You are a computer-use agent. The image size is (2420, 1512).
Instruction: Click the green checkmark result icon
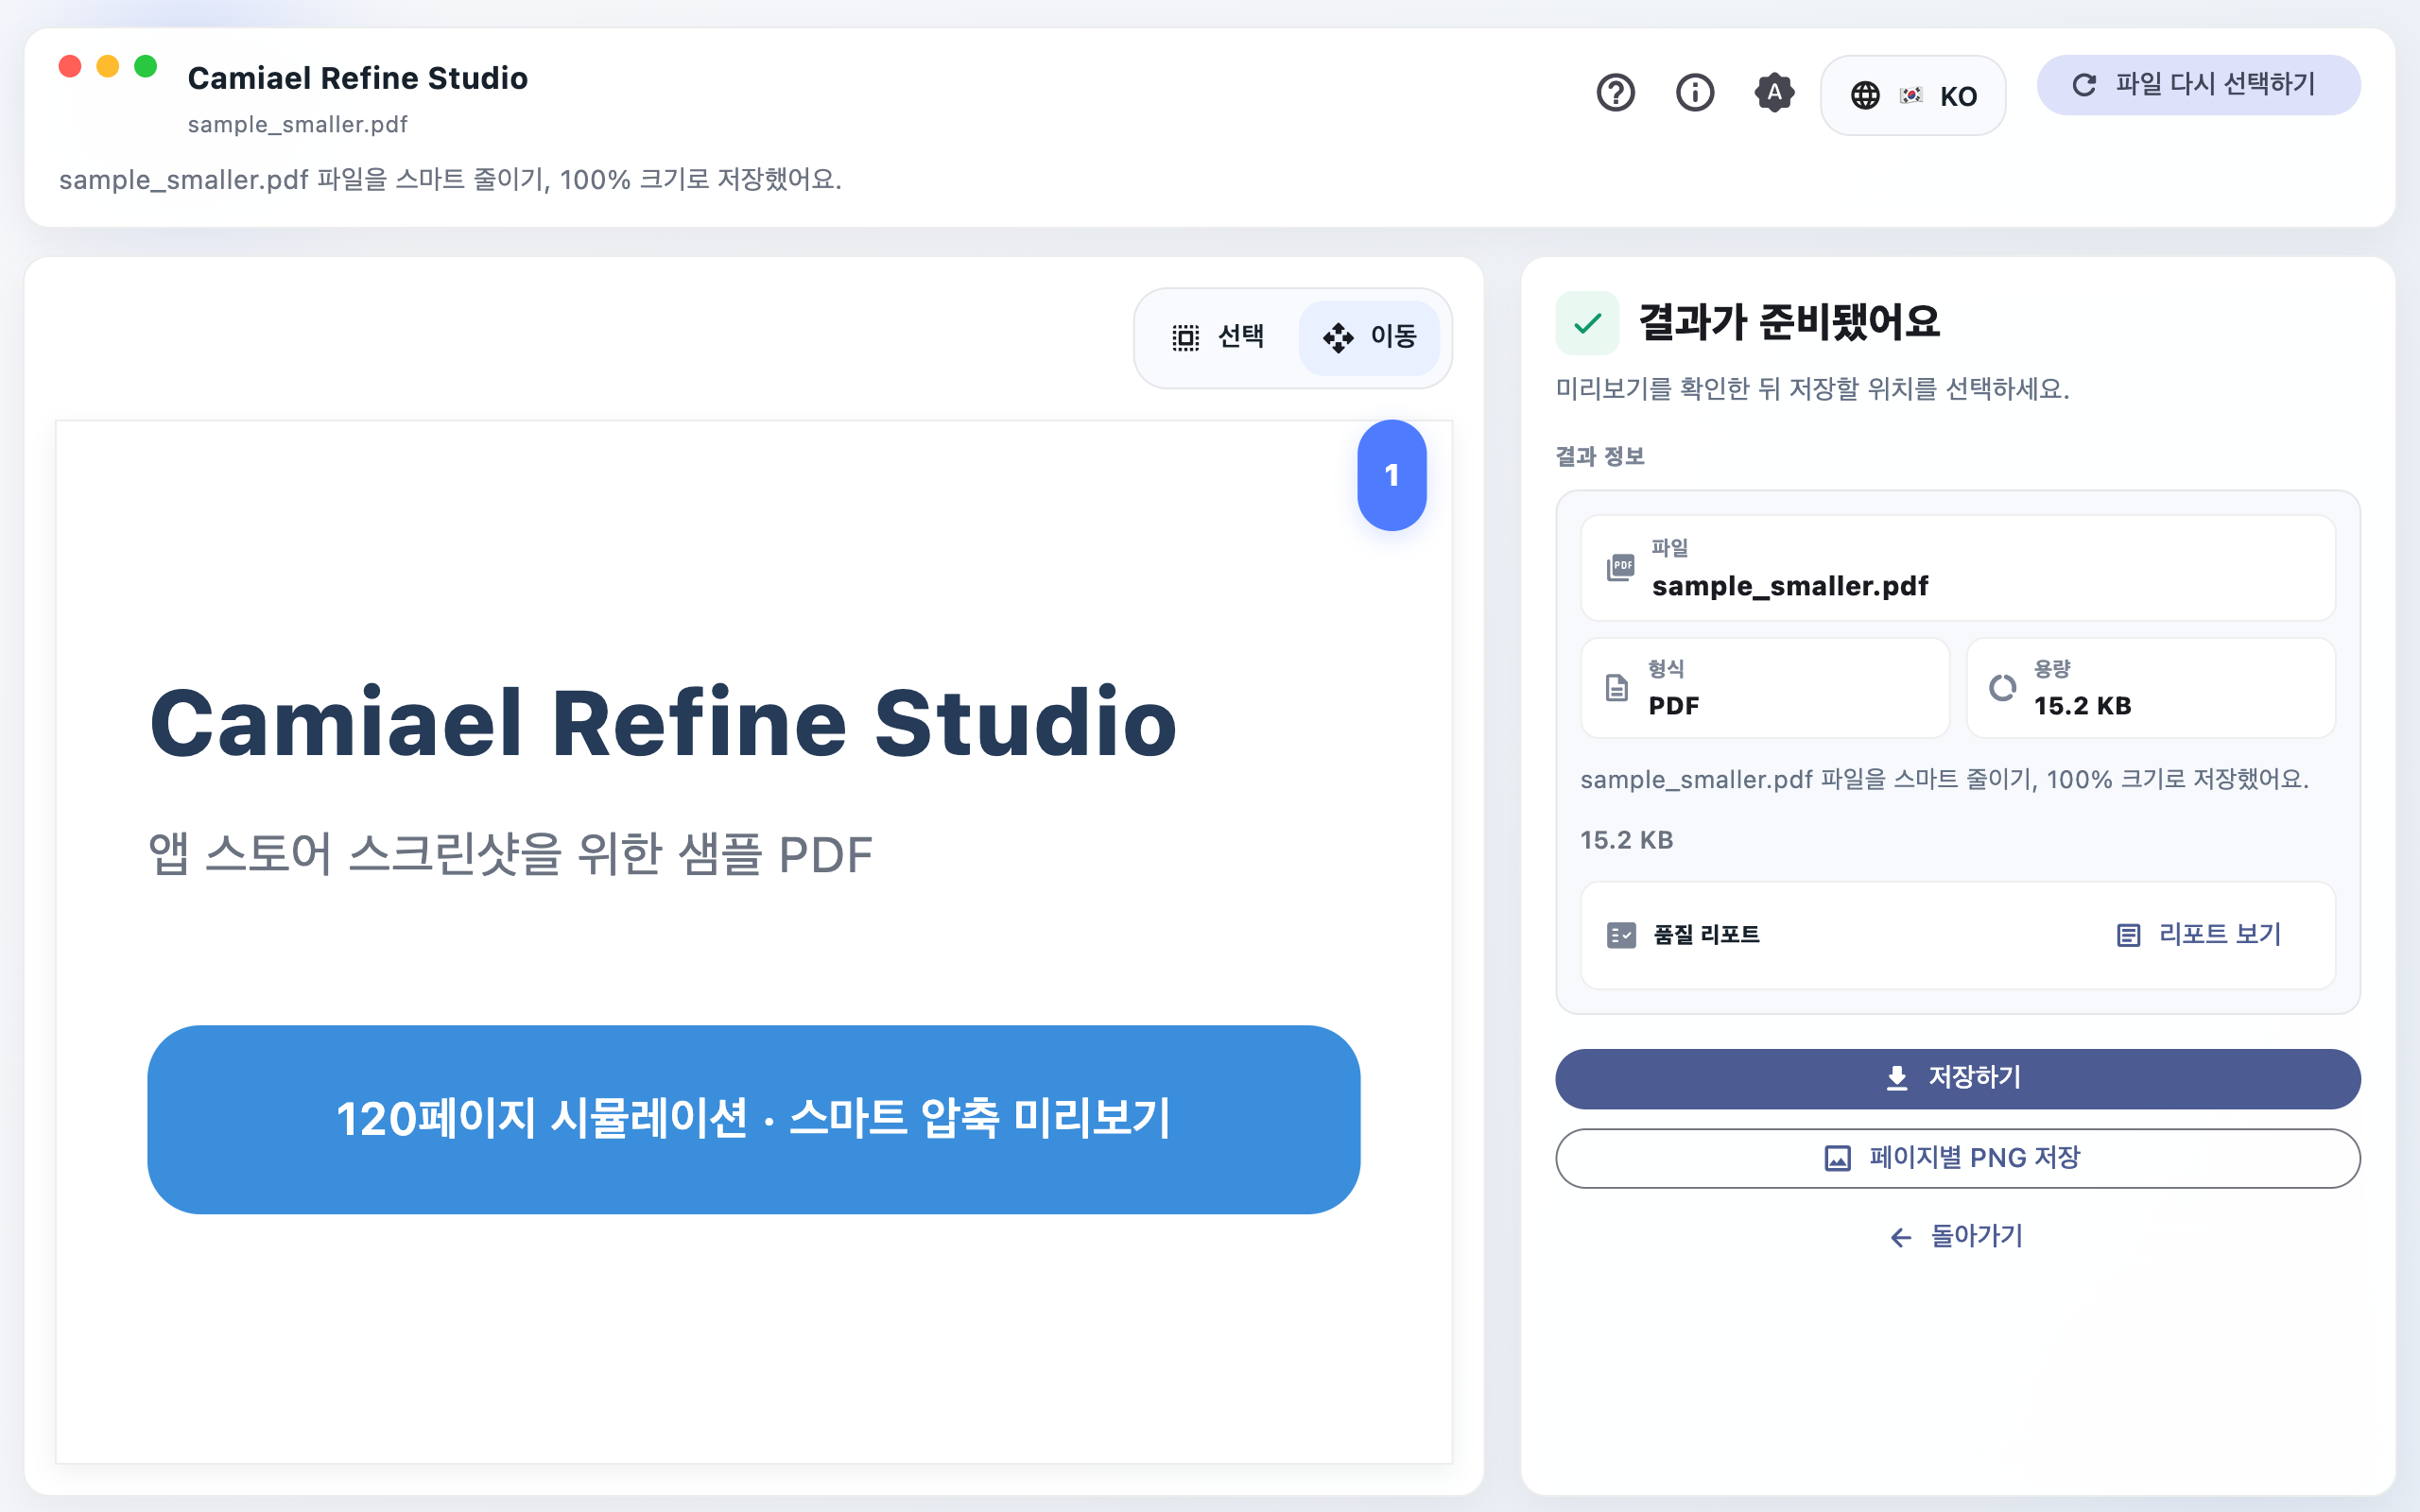click(x=1587, y=323)
